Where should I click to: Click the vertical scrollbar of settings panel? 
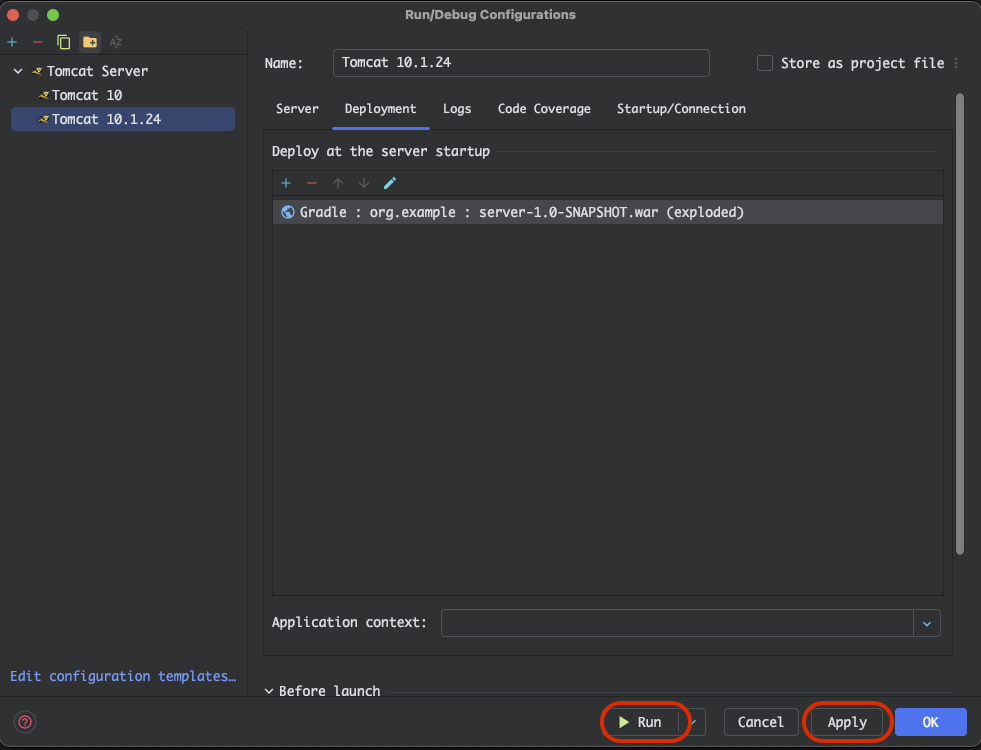coord(960,324)
